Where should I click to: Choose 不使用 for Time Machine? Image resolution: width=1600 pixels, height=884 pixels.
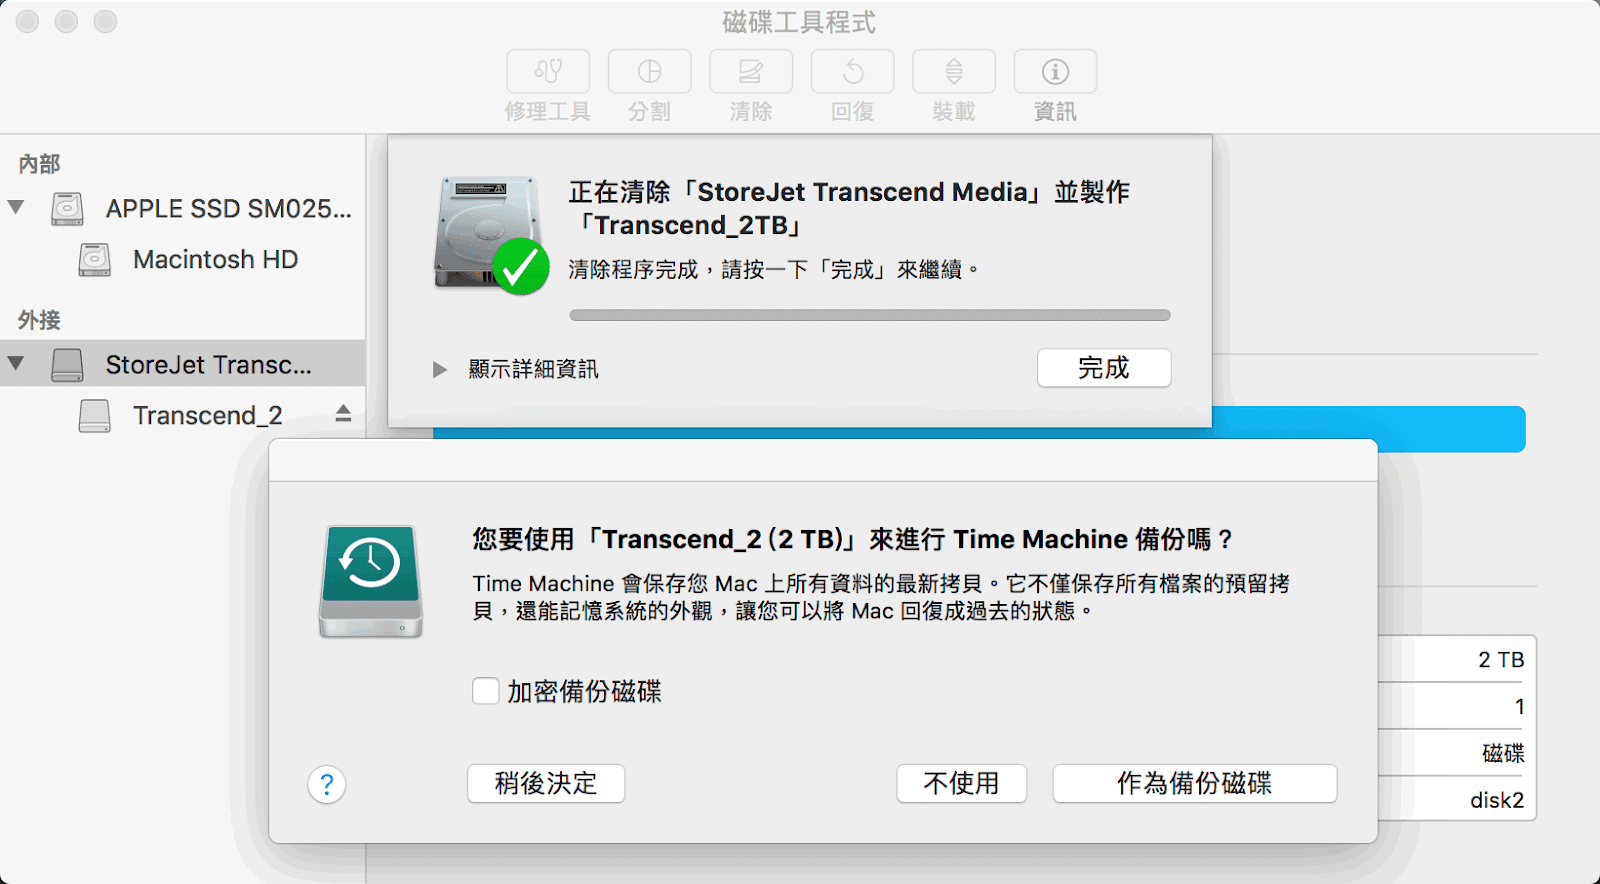pos(961,783)
